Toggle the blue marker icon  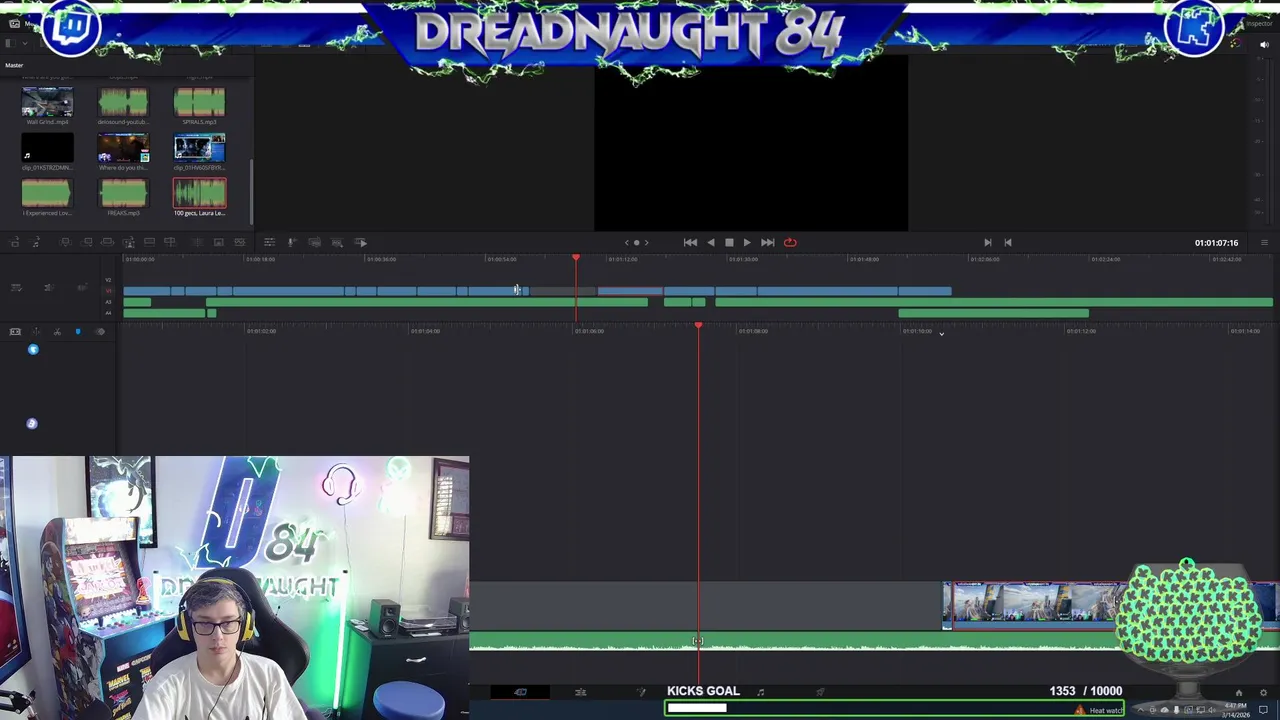click(78, 332)
